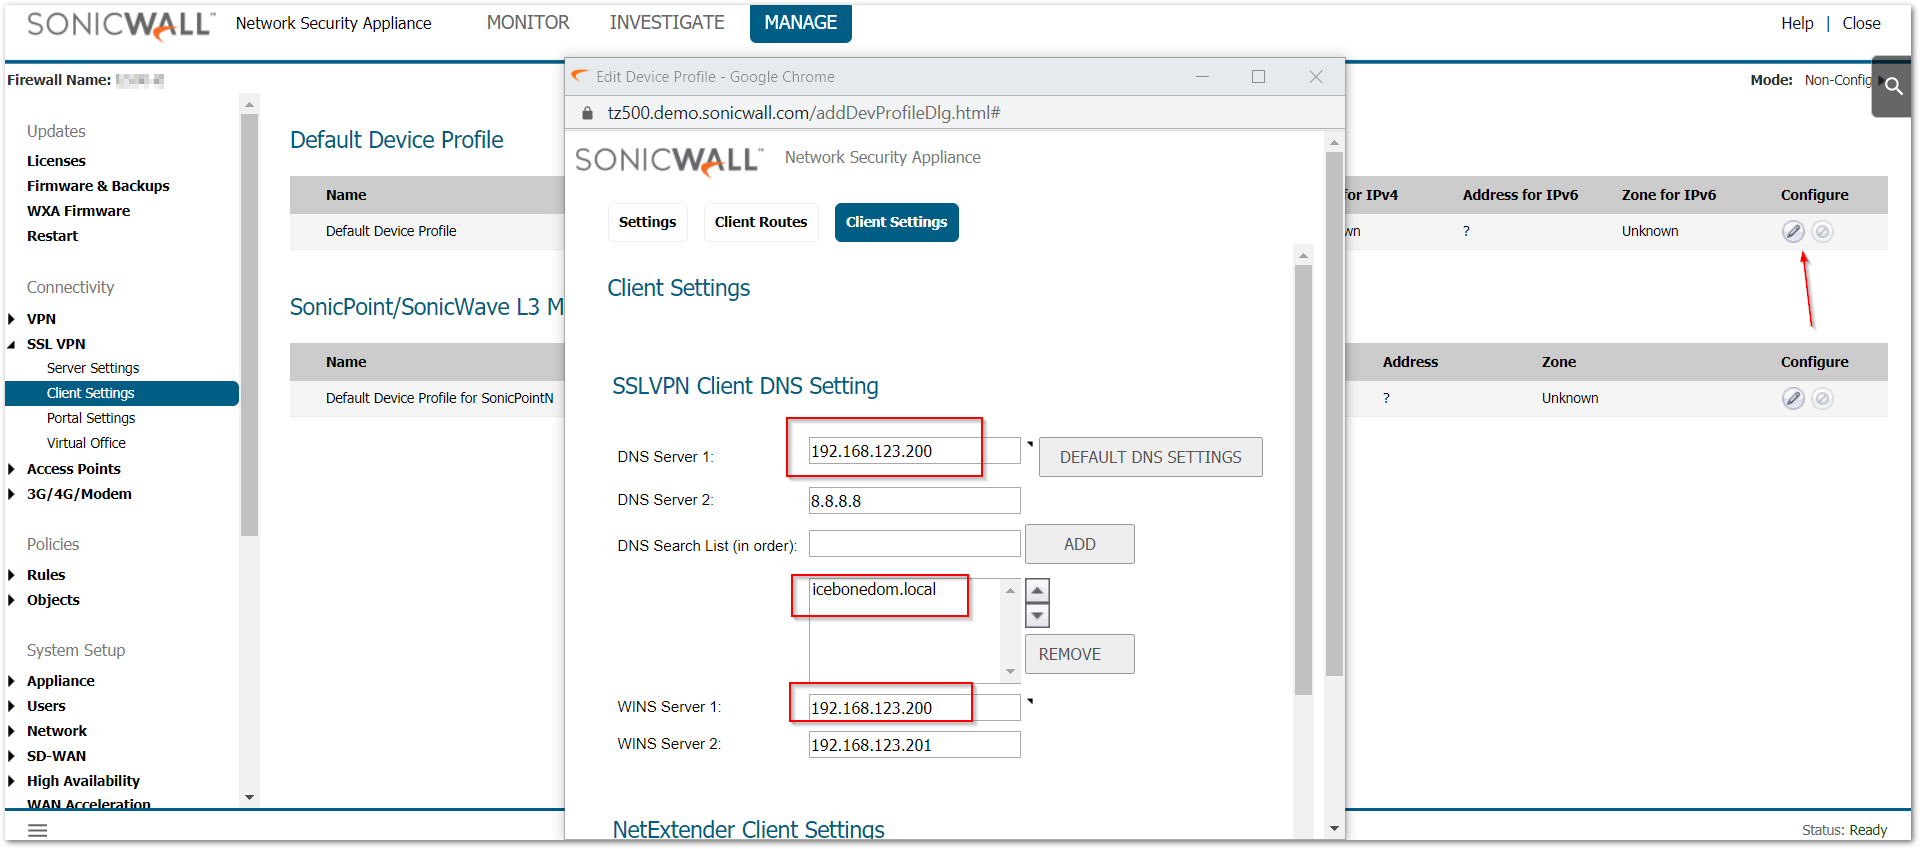Expand the Objects section

tap(11, 600)
